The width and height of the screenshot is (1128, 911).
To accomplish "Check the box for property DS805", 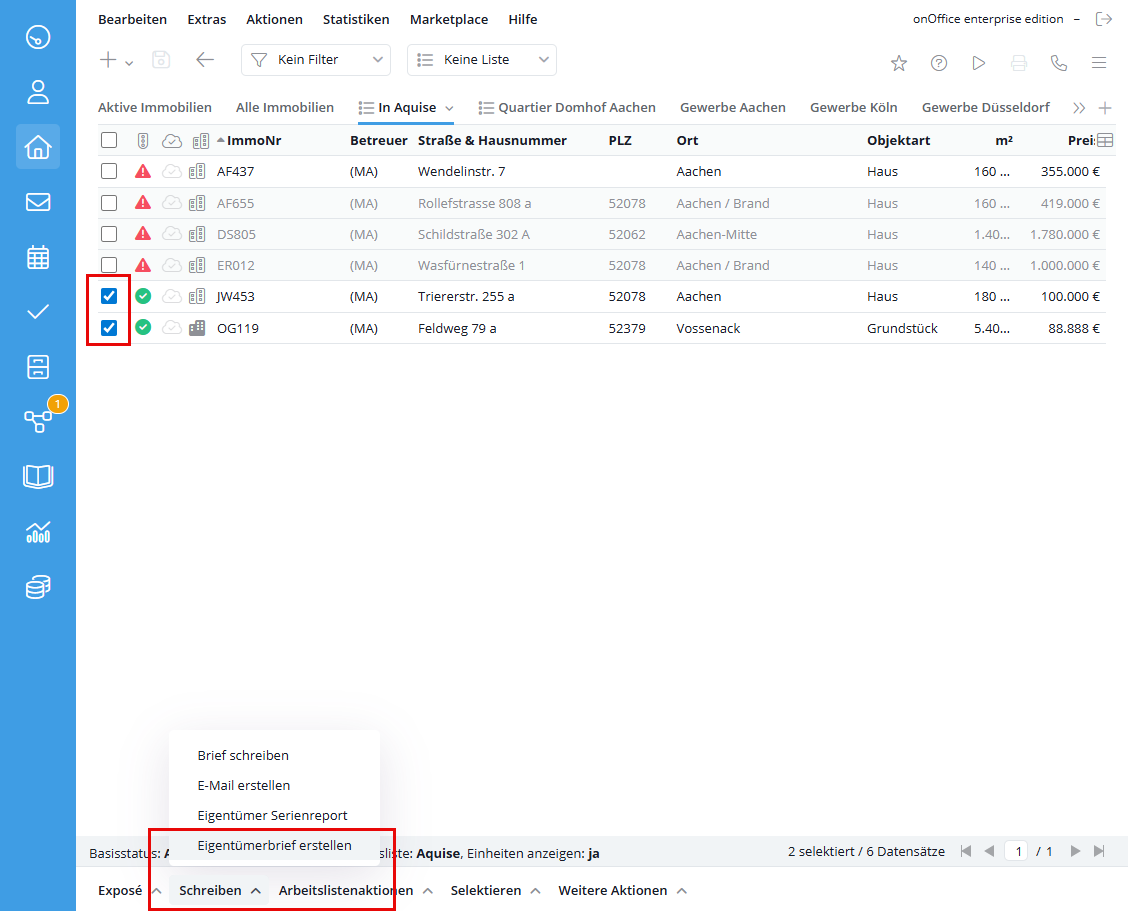I will click(x=109, y=234).
